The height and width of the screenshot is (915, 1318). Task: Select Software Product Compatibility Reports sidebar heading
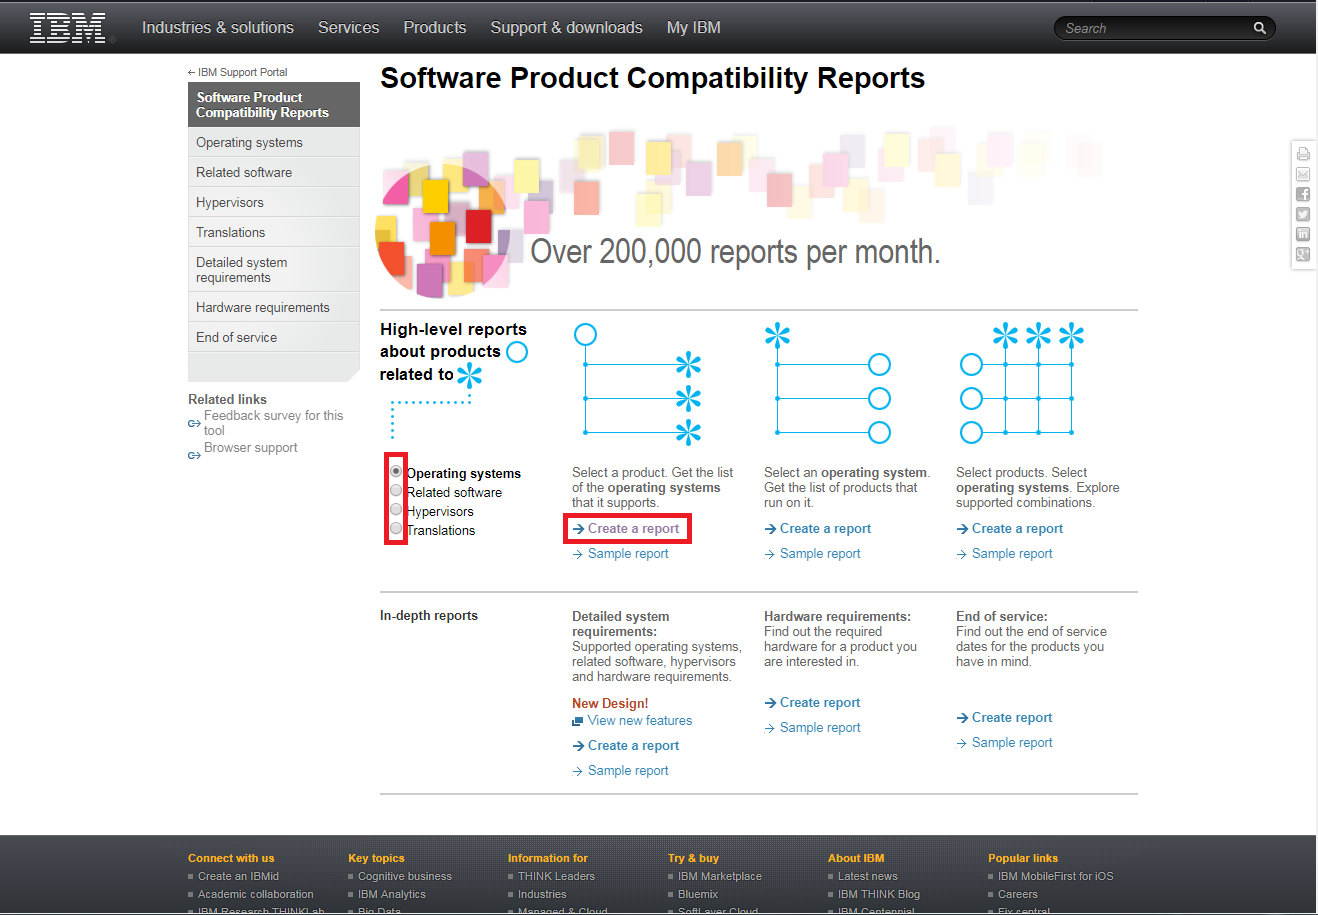274,105
